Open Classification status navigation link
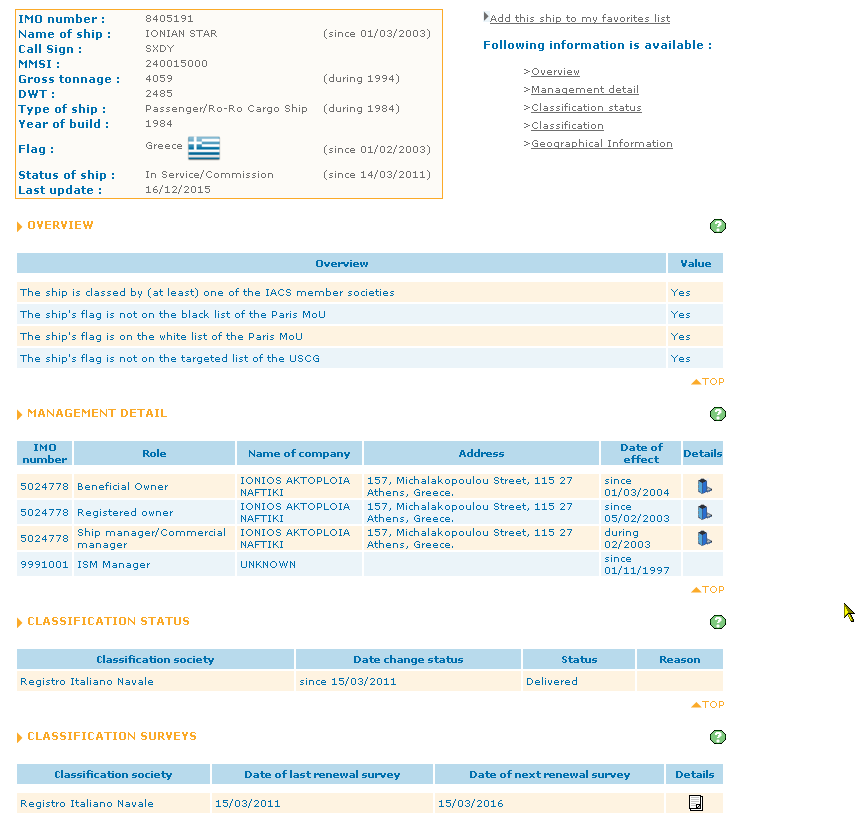The height and width of the screenshot is (814, 861). [586, 108]
